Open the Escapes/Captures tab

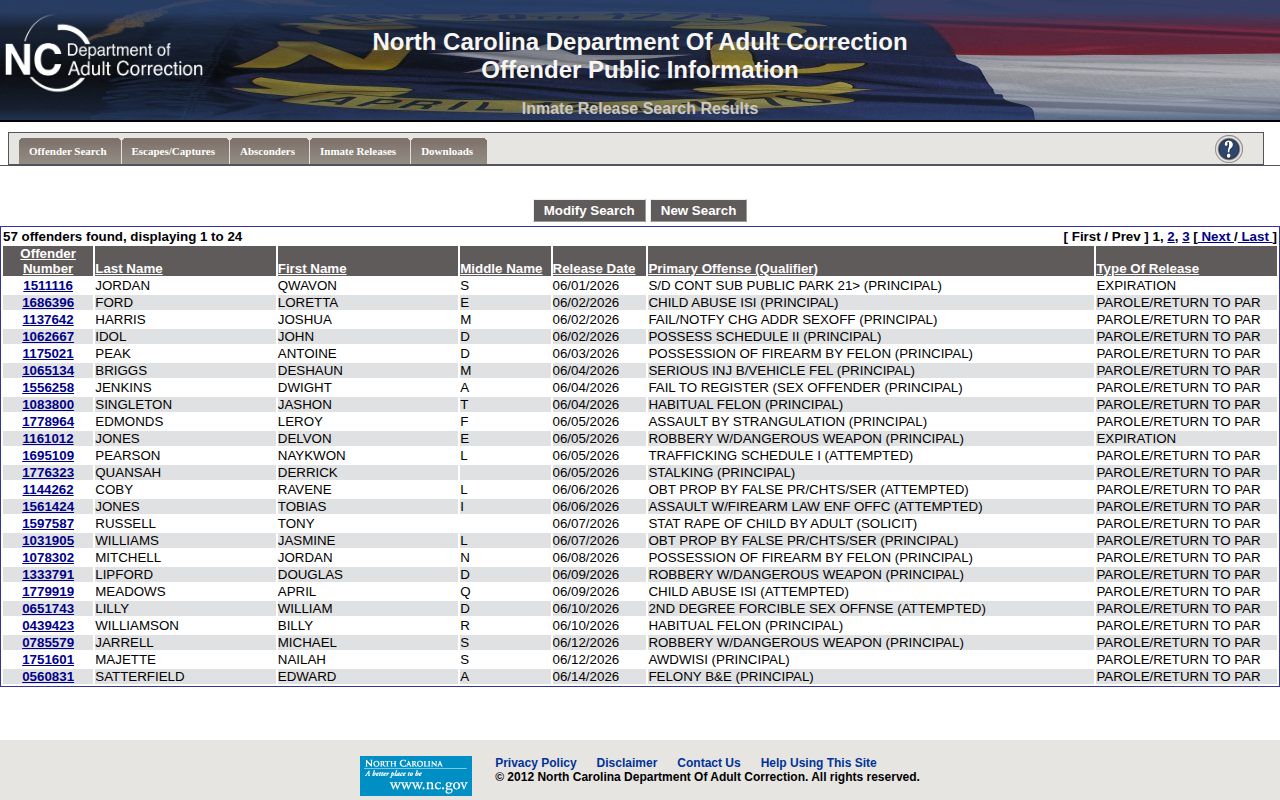point(173,151)
